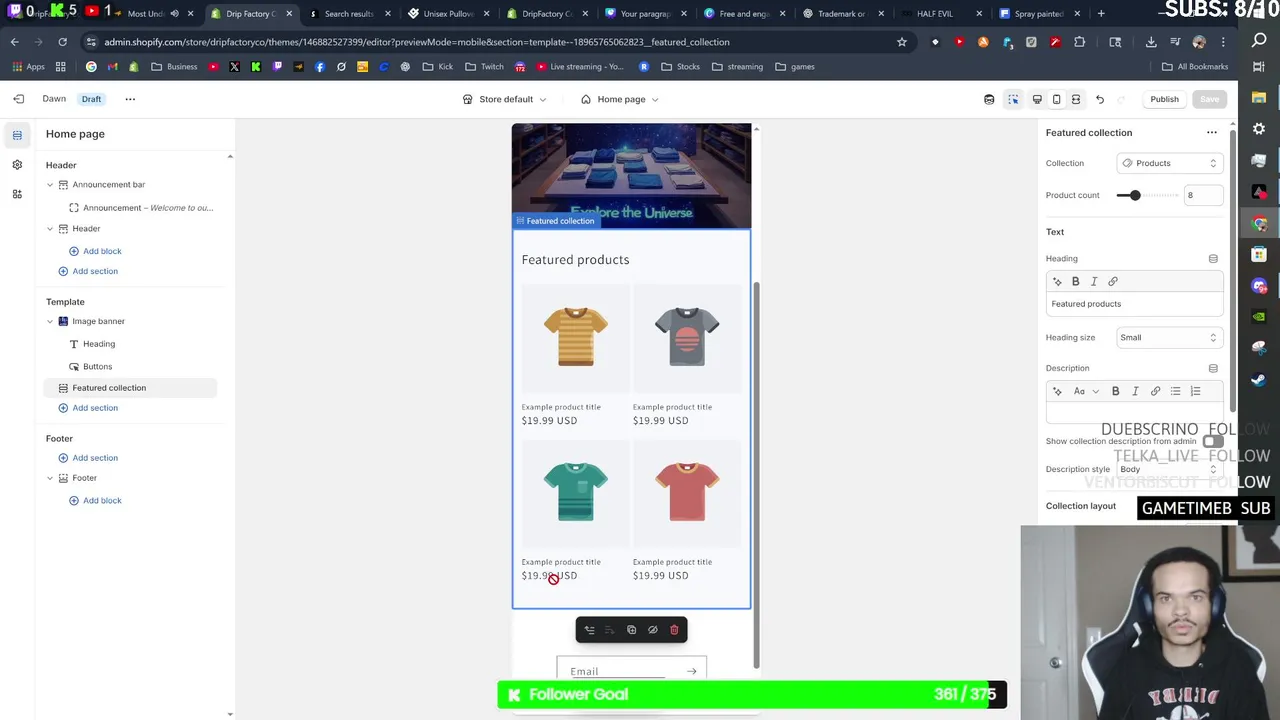Adjust the Product count slider
The width and height of the screenshot is (1280, 720).
tap(1135, 195)
